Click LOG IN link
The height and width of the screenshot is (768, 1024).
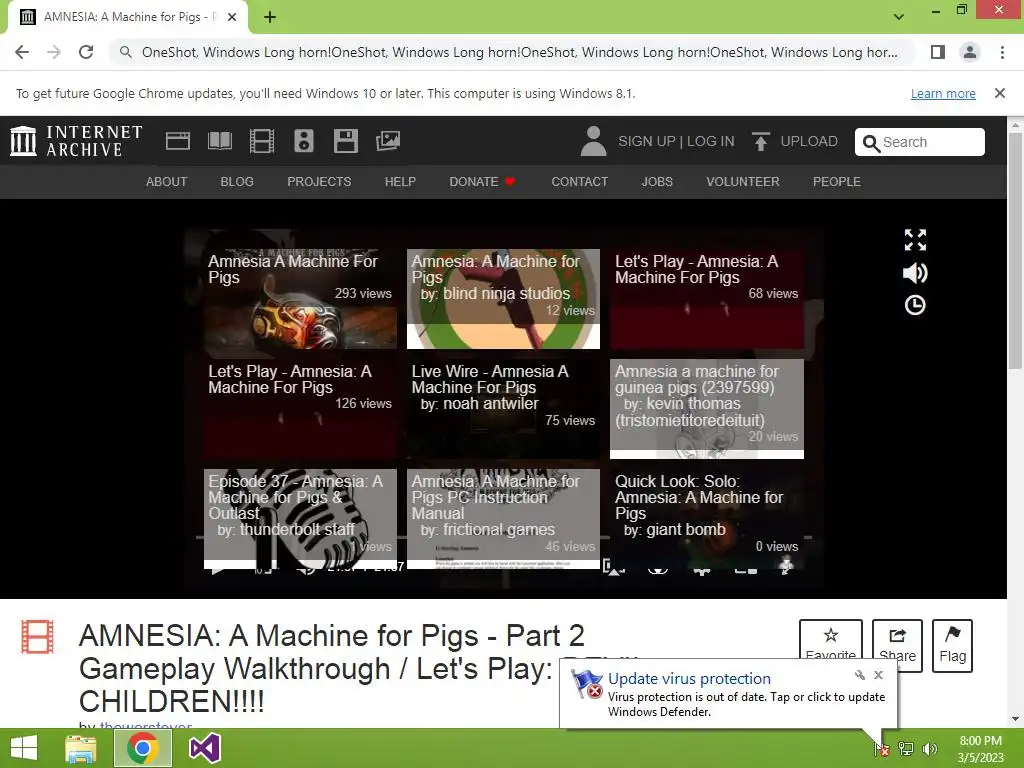711,142
